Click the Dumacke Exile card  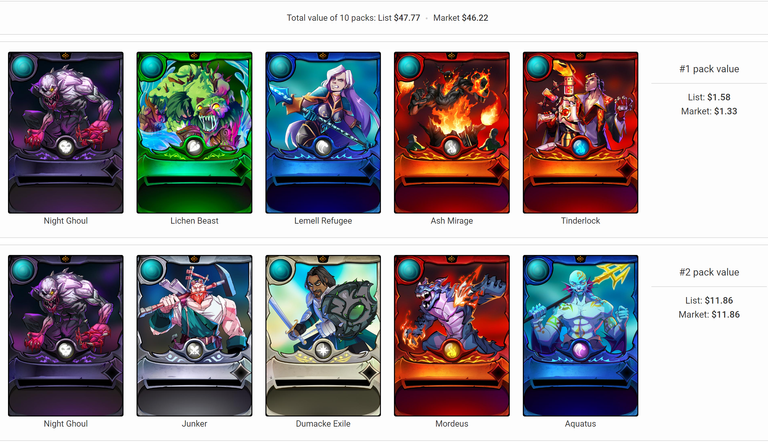click(323, 336)
